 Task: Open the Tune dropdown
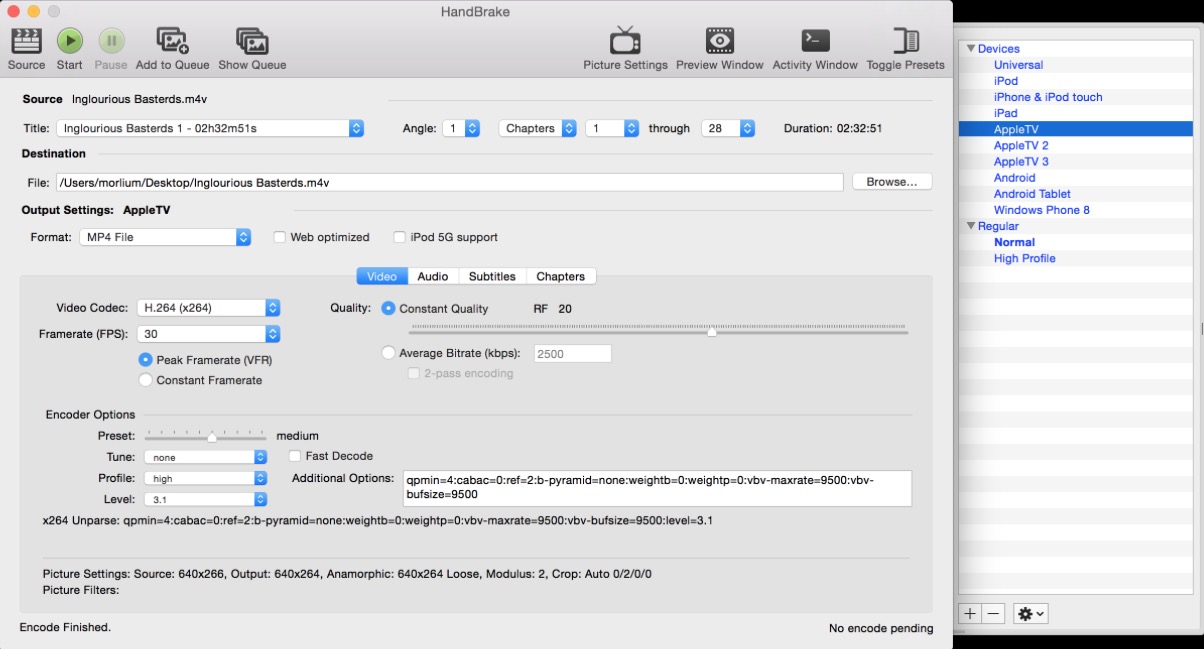point(206,457)
